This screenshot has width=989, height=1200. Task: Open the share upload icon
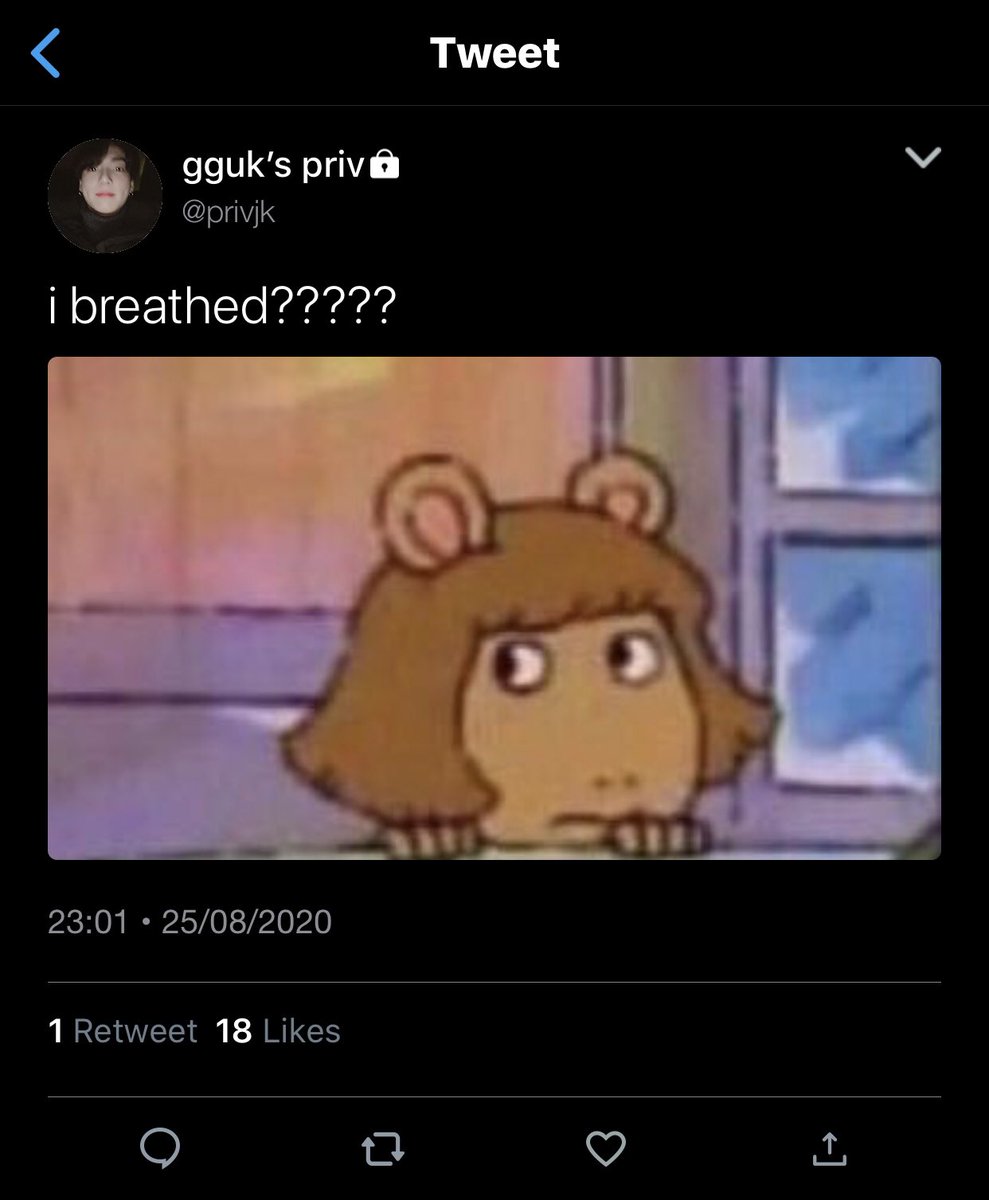tap(828, 1148)
